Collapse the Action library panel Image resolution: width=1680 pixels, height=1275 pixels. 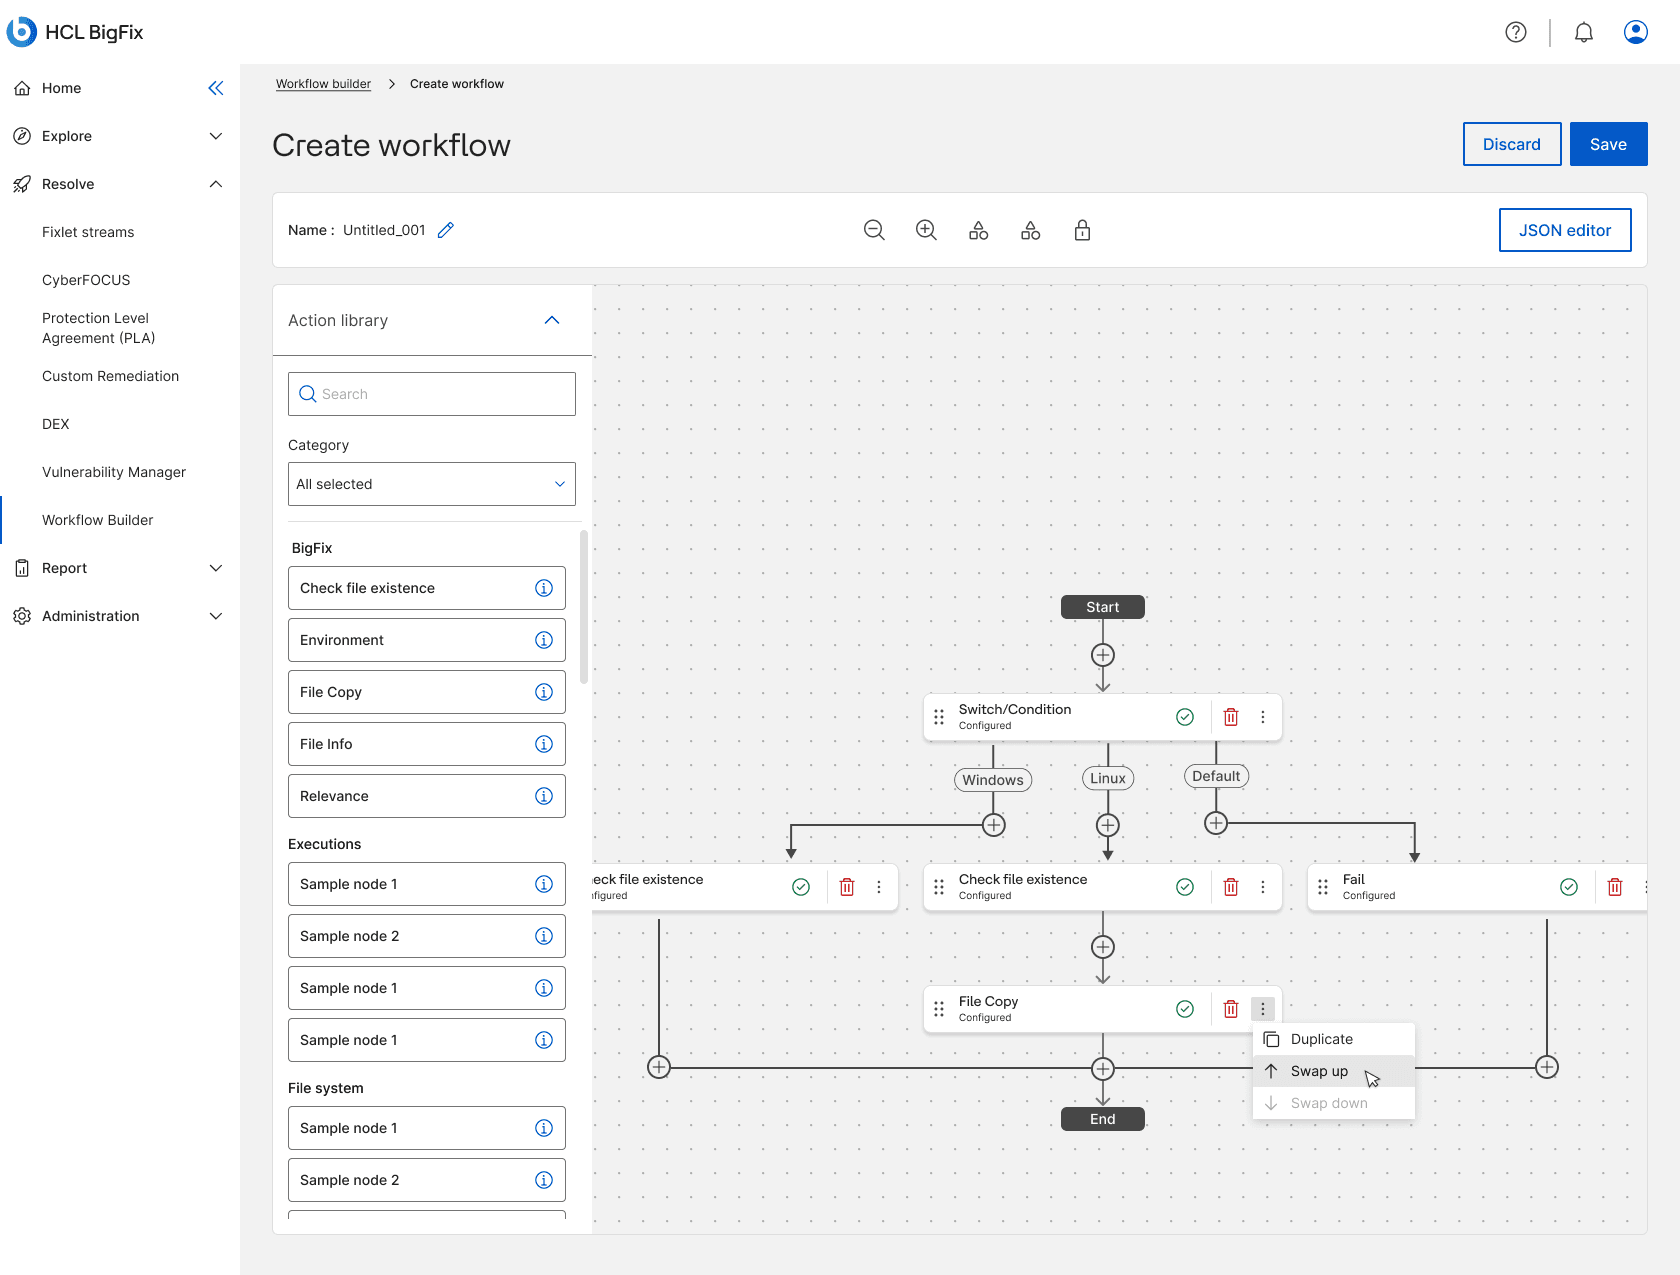click(552, 320)
